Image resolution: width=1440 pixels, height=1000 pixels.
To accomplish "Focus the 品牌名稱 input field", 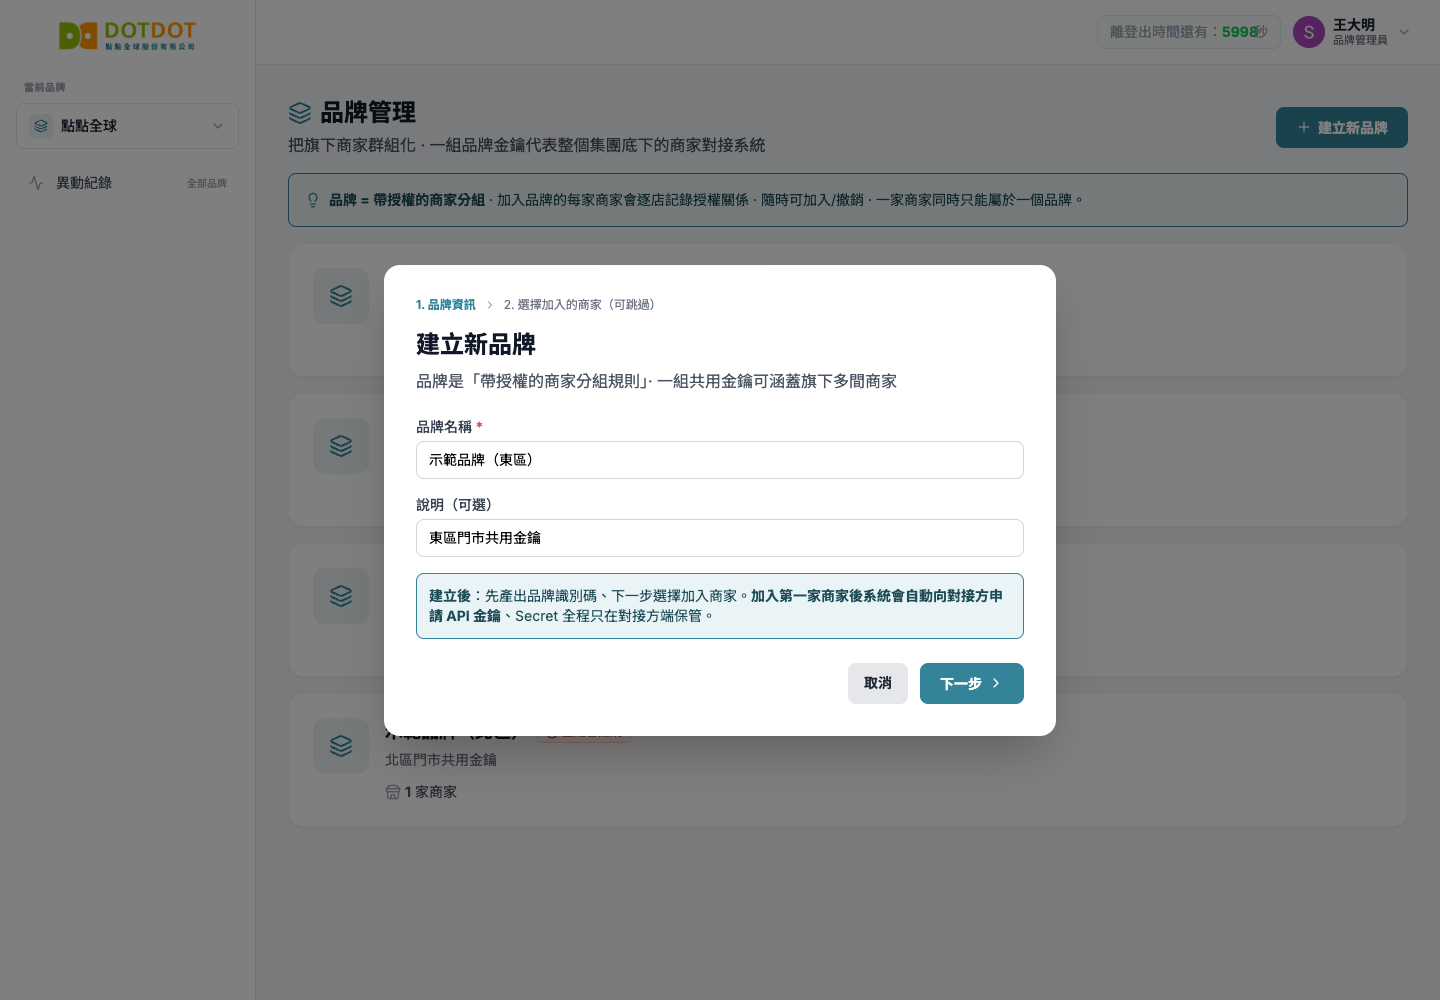I will (720, 460).
